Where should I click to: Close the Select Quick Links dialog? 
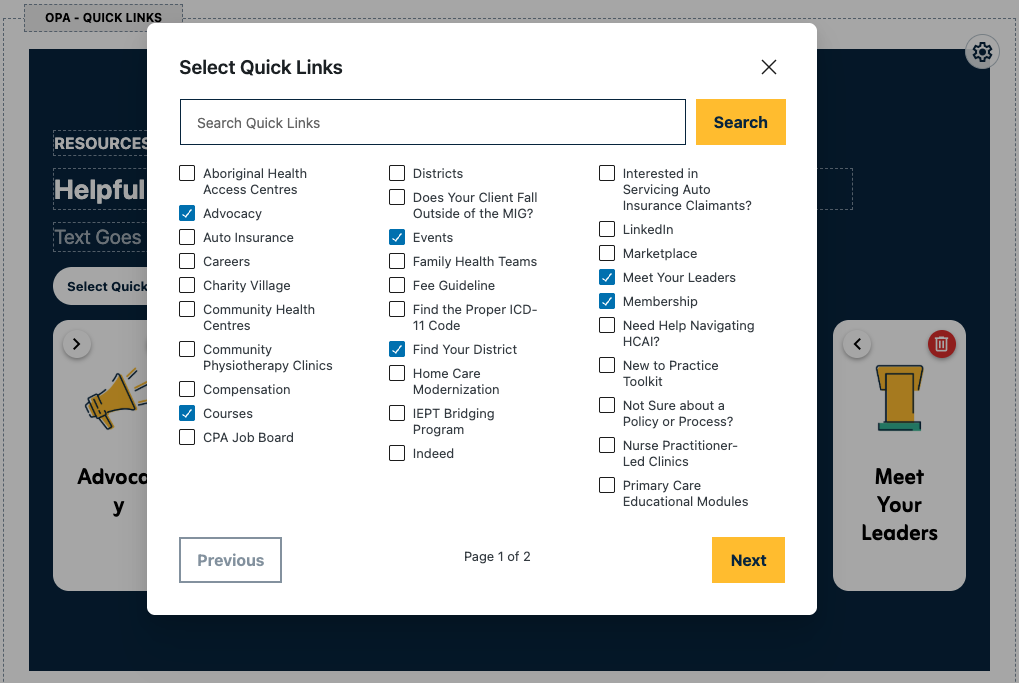point(768,67)
